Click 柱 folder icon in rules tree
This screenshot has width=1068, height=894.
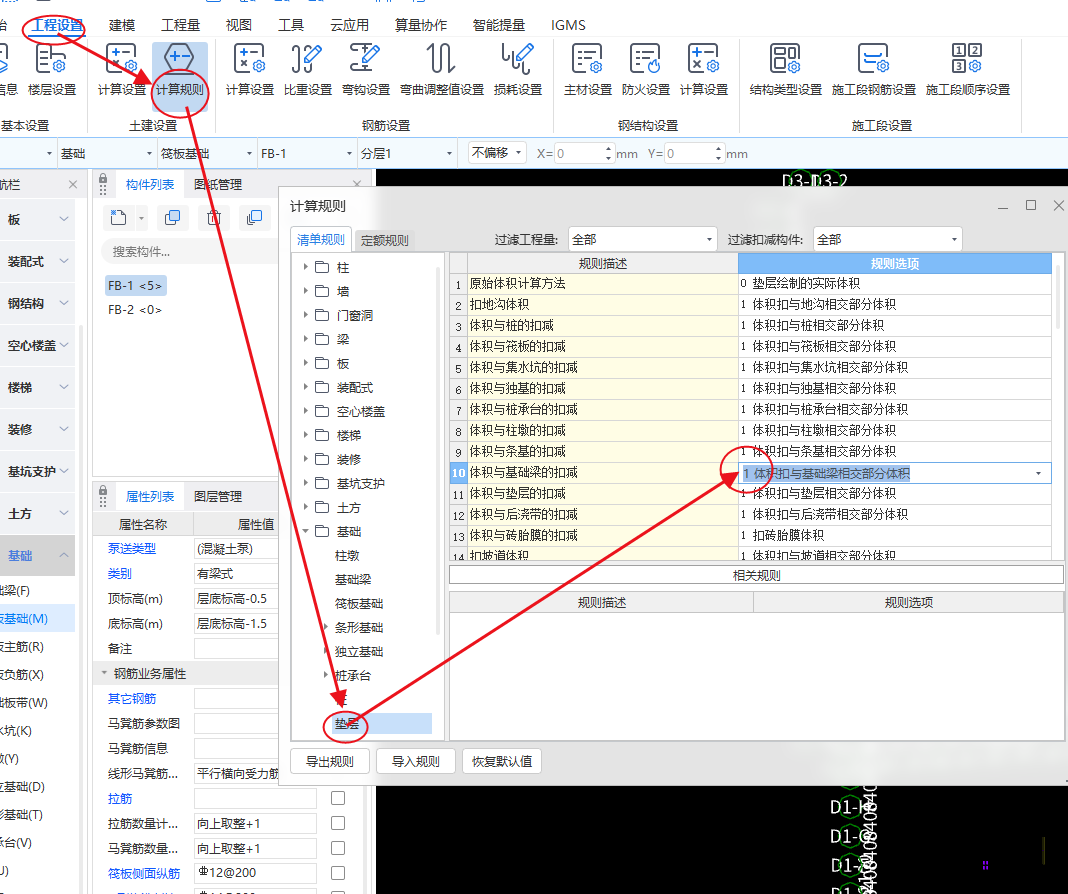[x=322, y=267]
